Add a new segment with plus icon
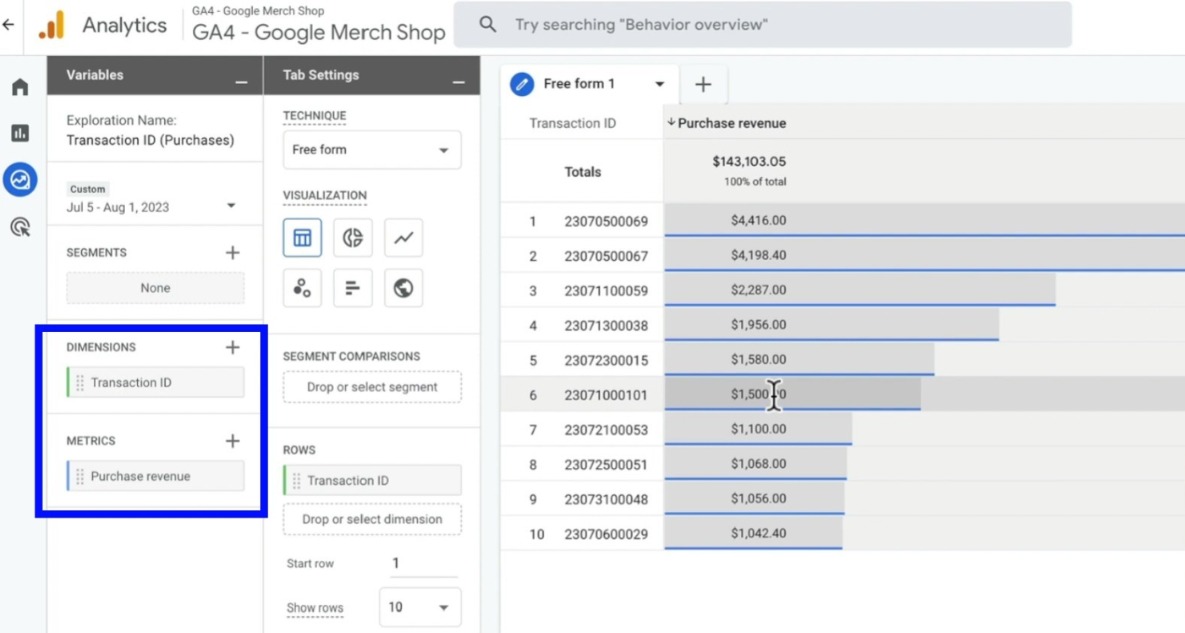 233,253
